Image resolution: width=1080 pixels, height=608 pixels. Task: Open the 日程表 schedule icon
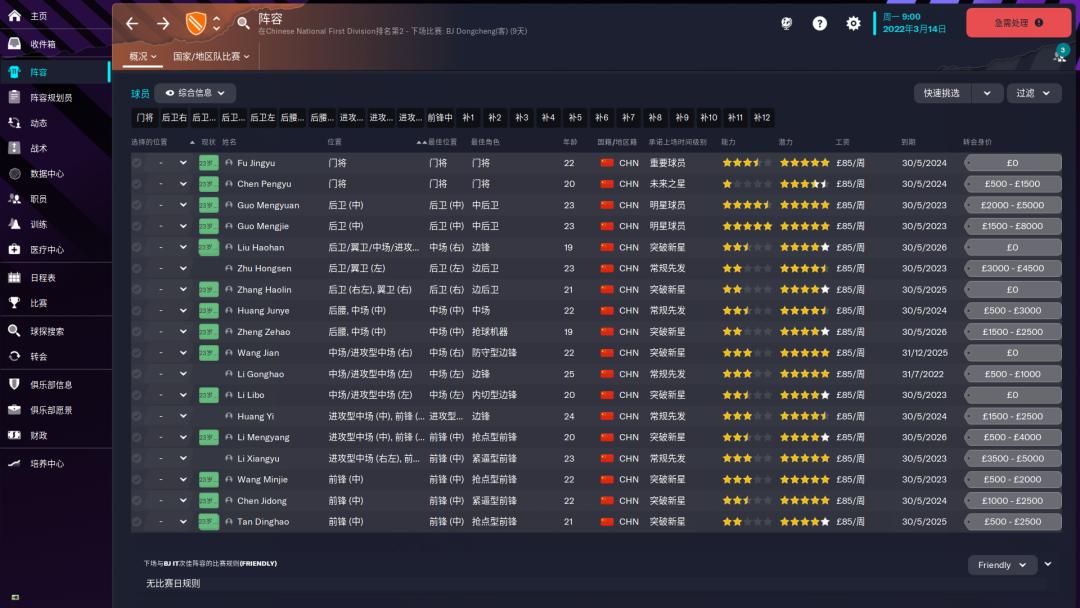click(14, 277)
